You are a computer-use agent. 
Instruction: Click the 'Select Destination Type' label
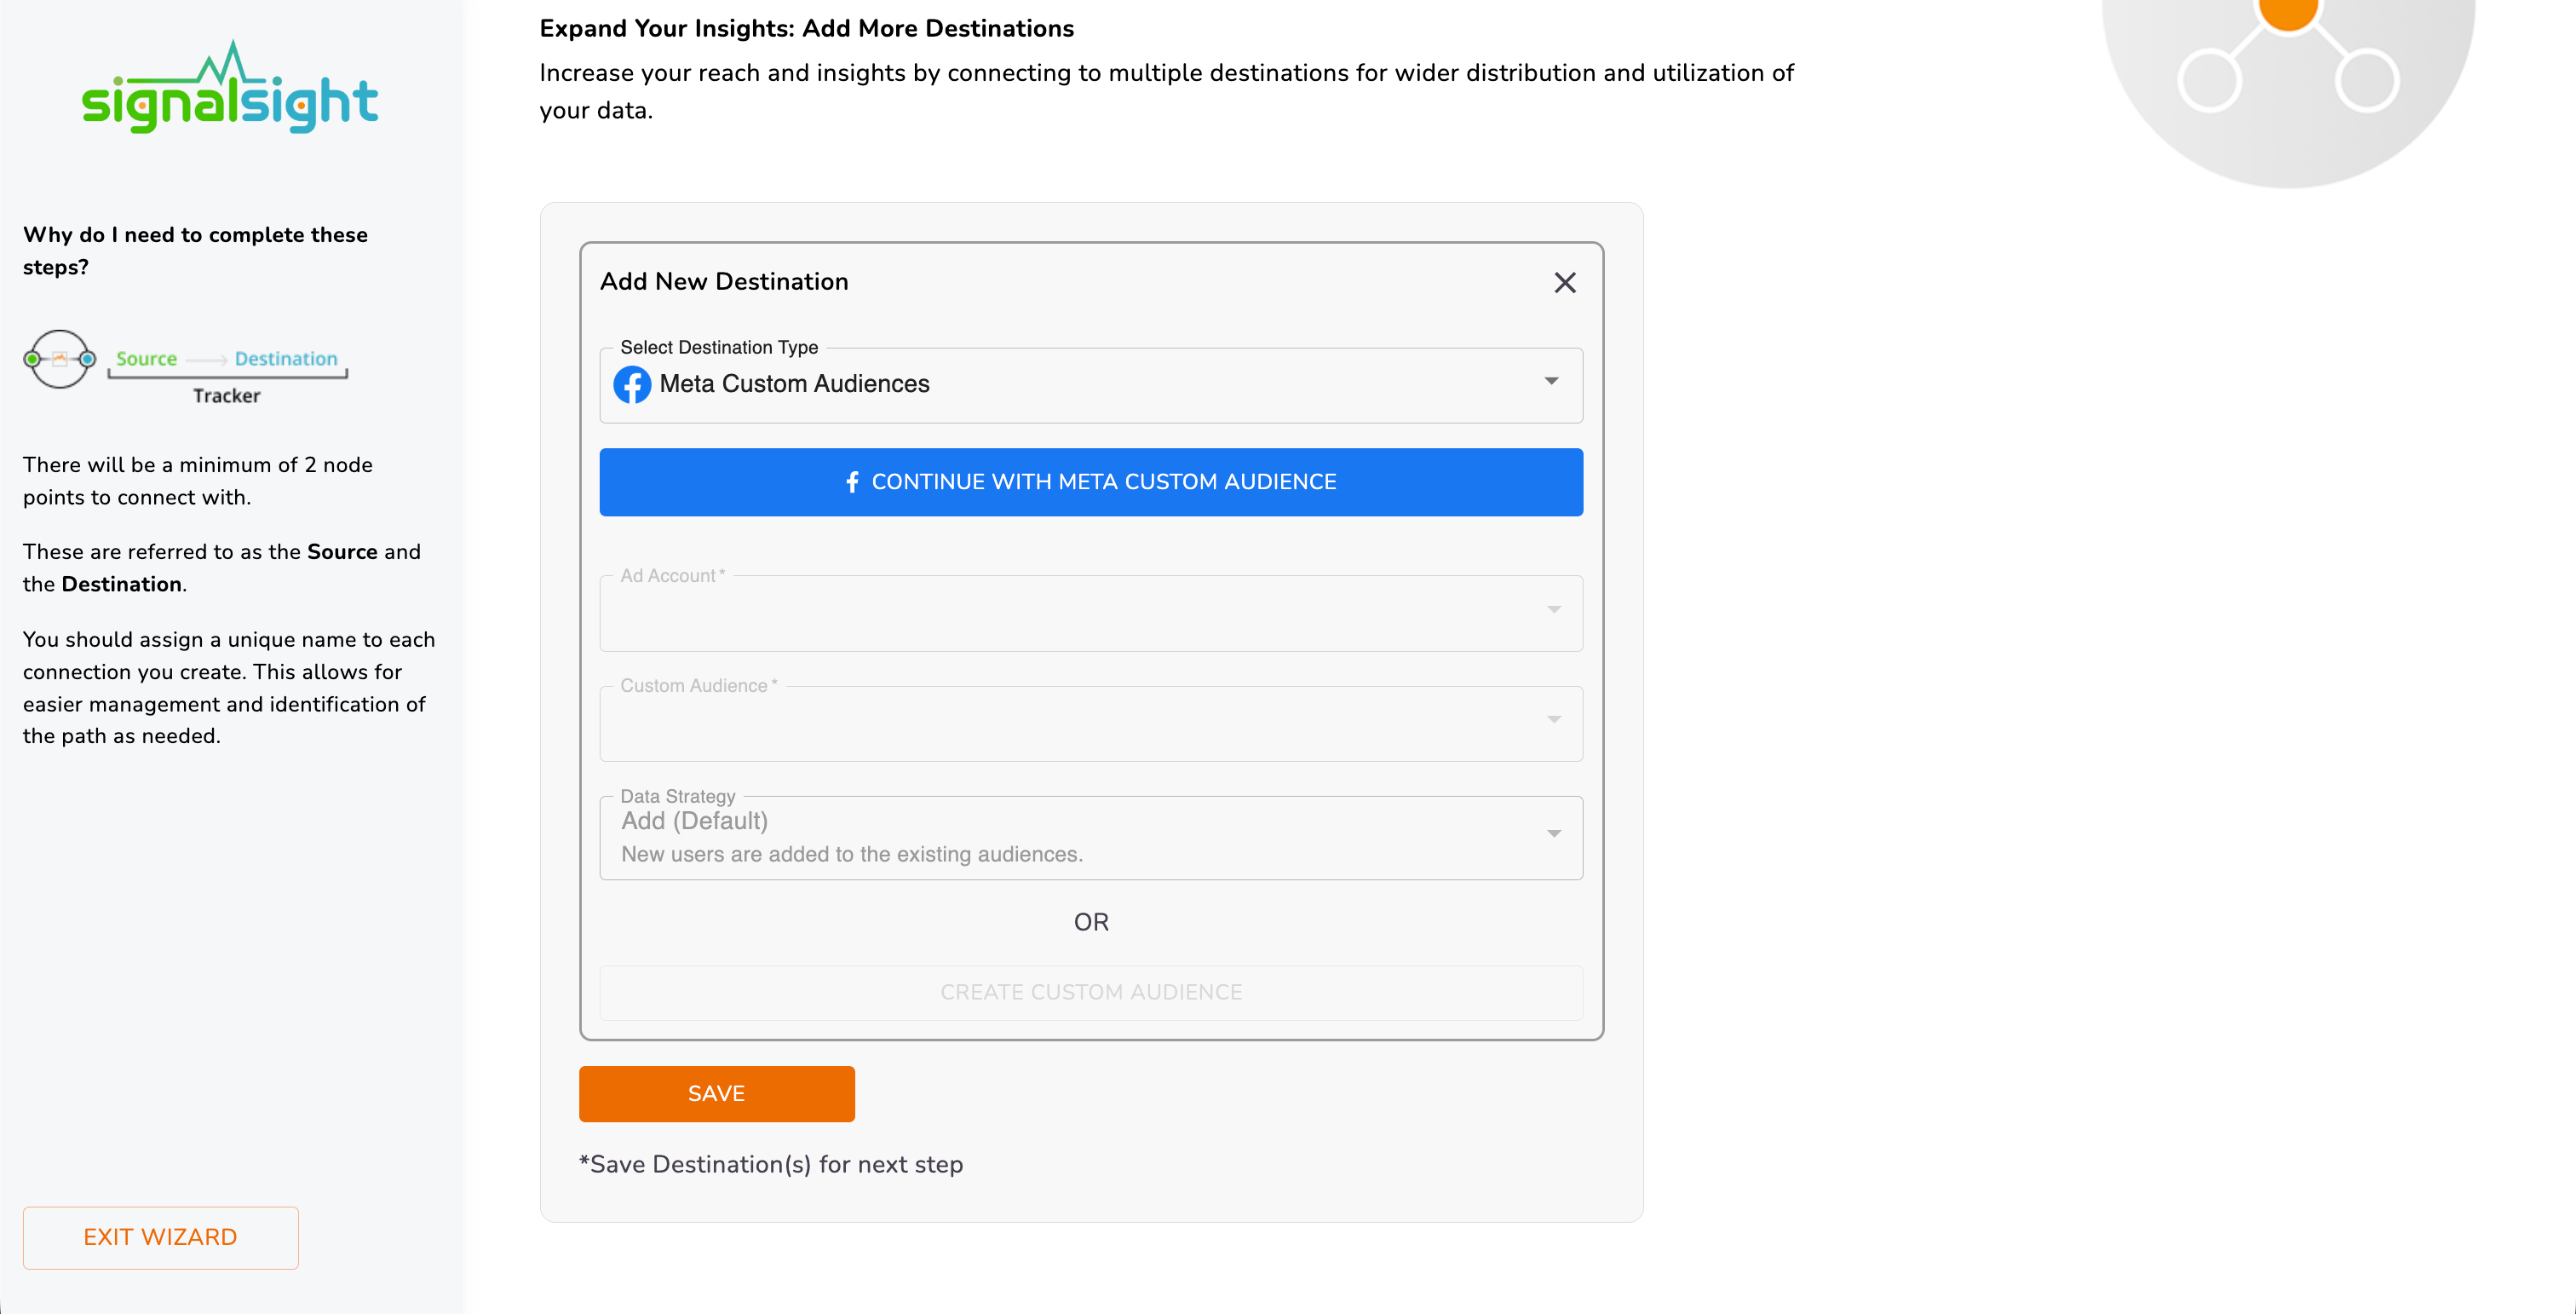pos(719,347)
